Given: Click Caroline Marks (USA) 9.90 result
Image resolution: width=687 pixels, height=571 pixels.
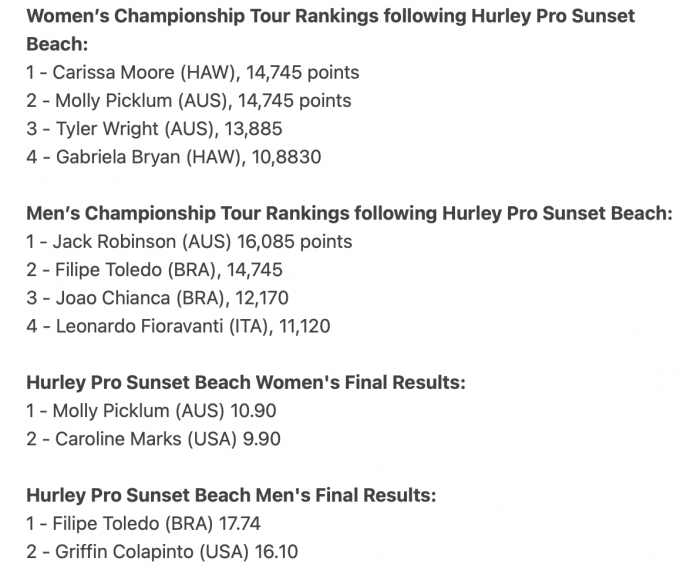Looking at the screenshot, I should [x=153, y=439].
